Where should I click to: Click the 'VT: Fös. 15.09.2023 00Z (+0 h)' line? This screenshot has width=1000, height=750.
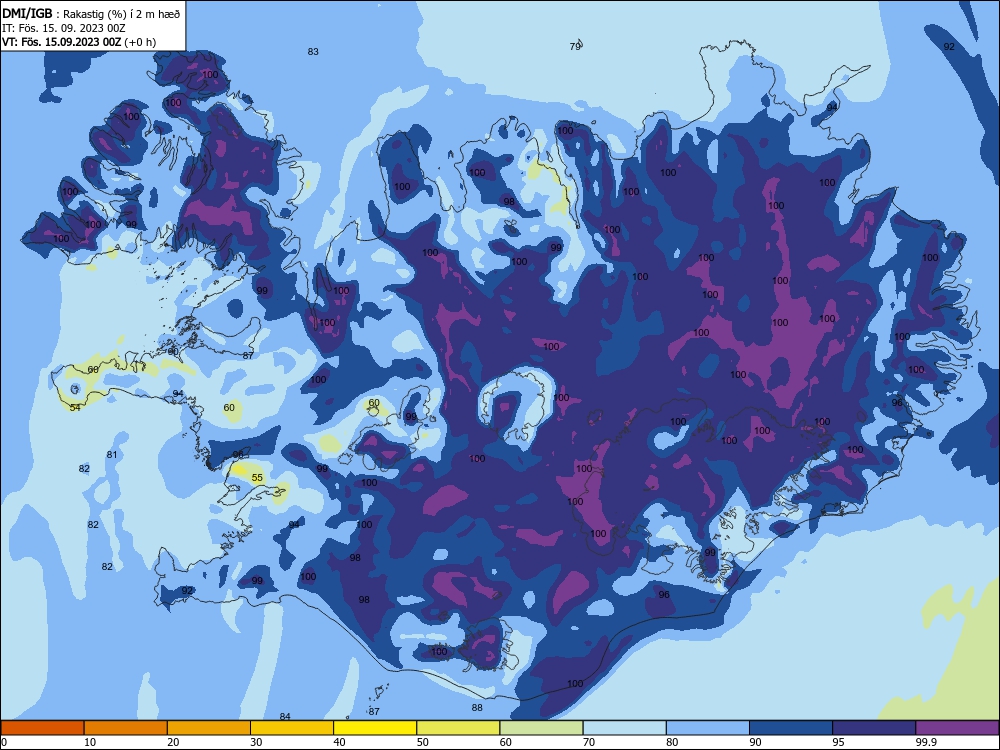(79, 42)
